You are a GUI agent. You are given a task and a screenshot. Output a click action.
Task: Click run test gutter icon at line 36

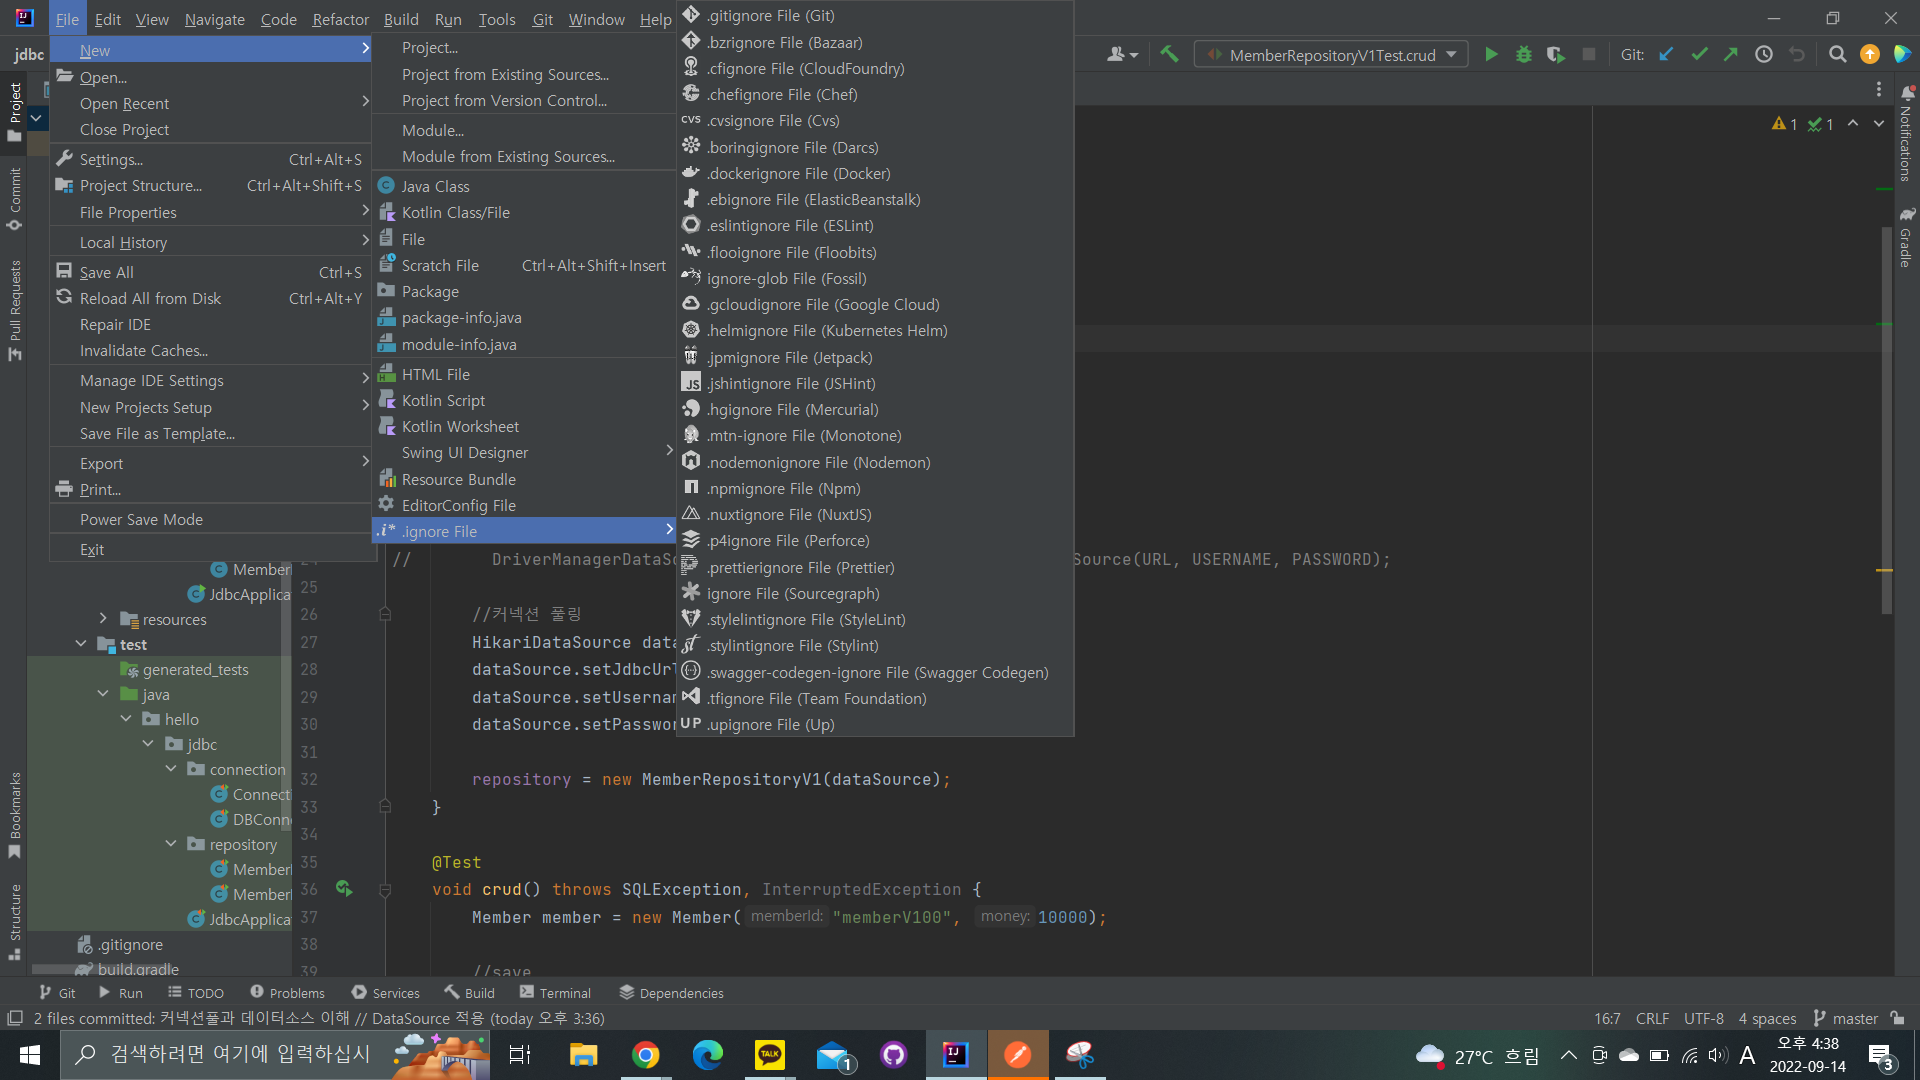344,889
